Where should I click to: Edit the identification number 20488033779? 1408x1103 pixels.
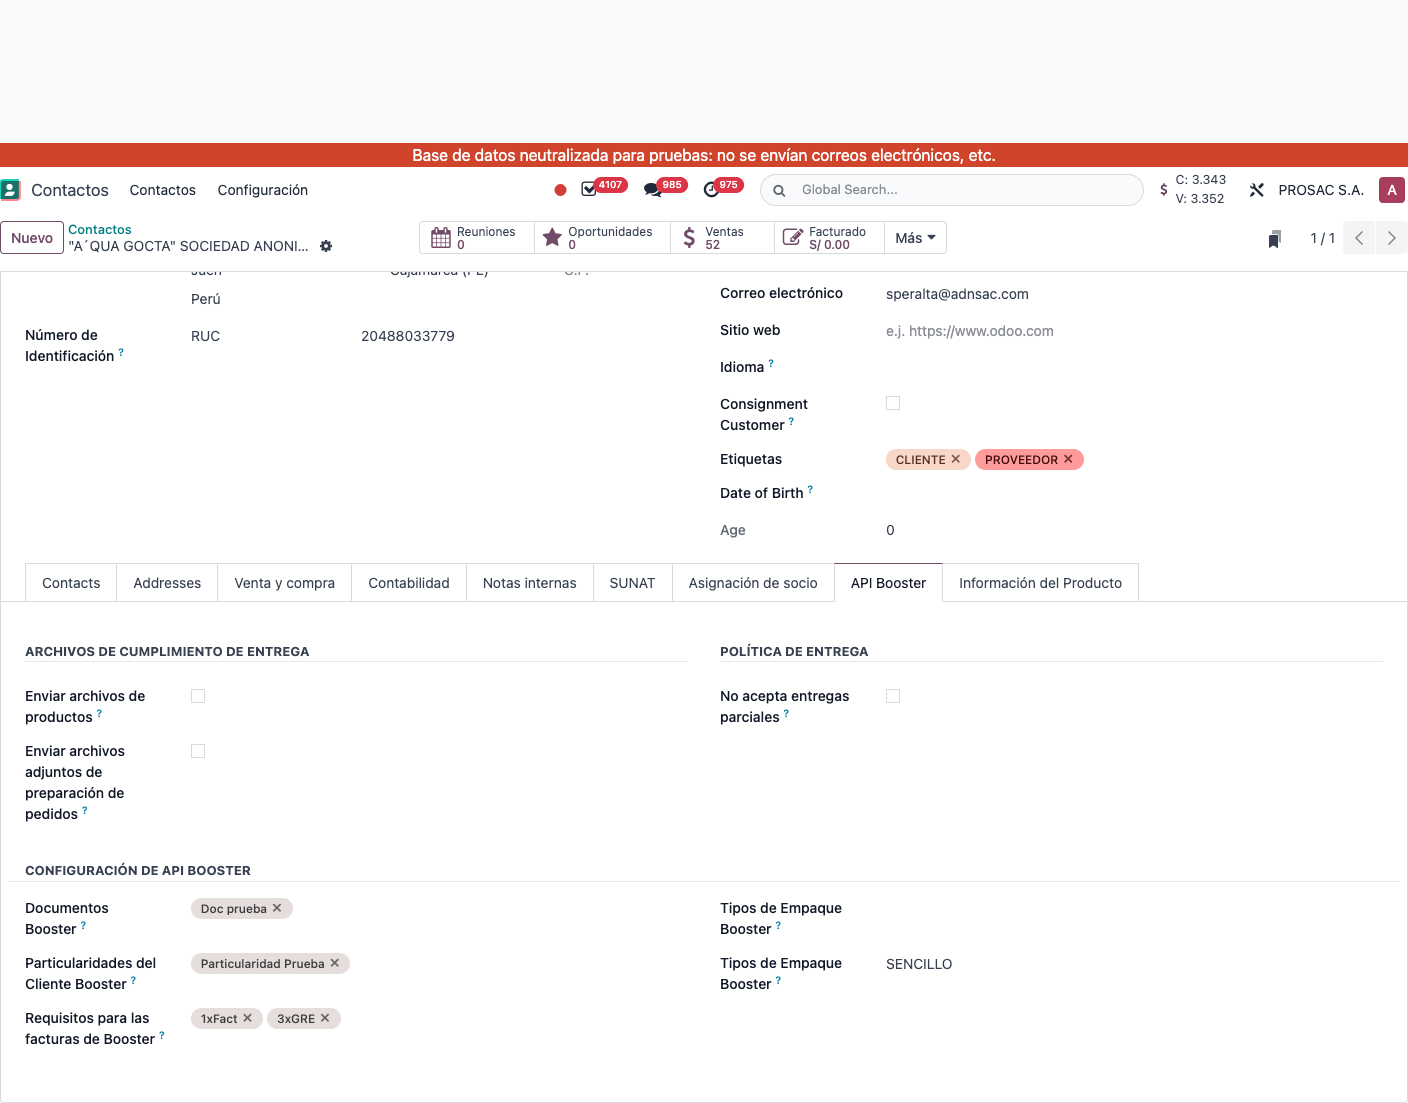[524, 336]
